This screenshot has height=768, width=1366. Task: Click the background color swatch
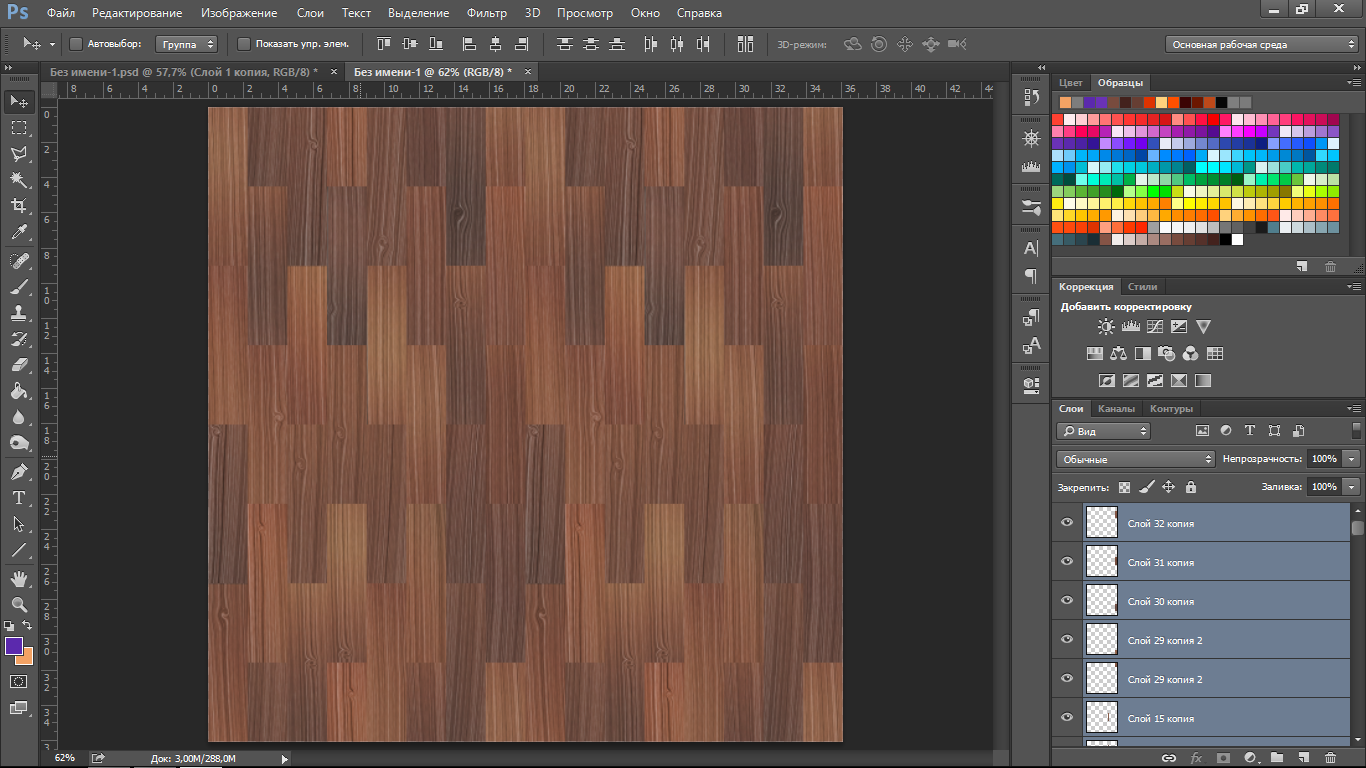[26, 657]
